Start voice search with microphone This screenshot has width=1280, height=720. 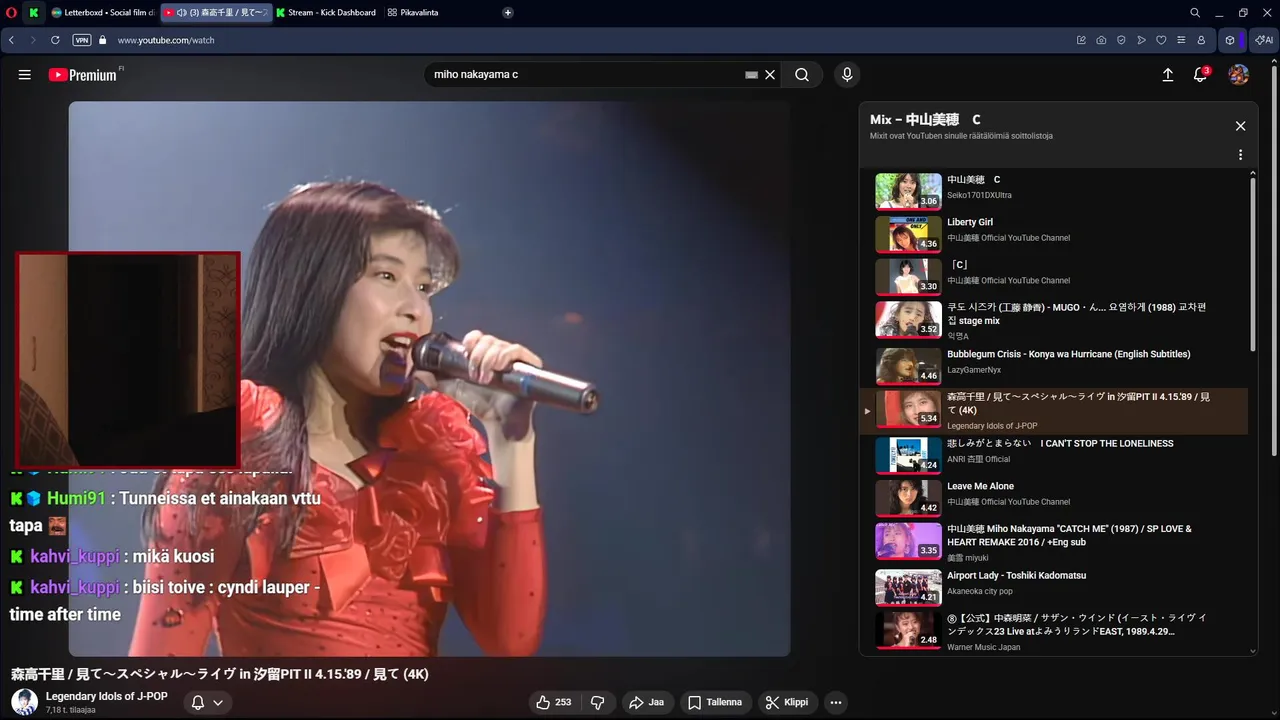point(847,75)
